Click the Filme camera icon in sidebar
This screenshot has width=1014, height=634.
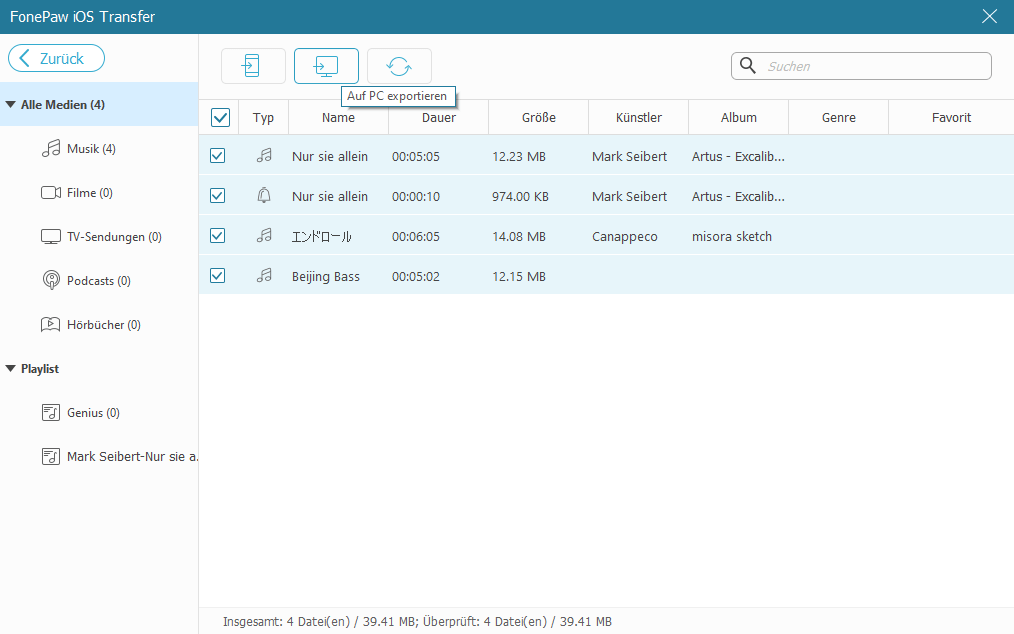pos(51,193)
